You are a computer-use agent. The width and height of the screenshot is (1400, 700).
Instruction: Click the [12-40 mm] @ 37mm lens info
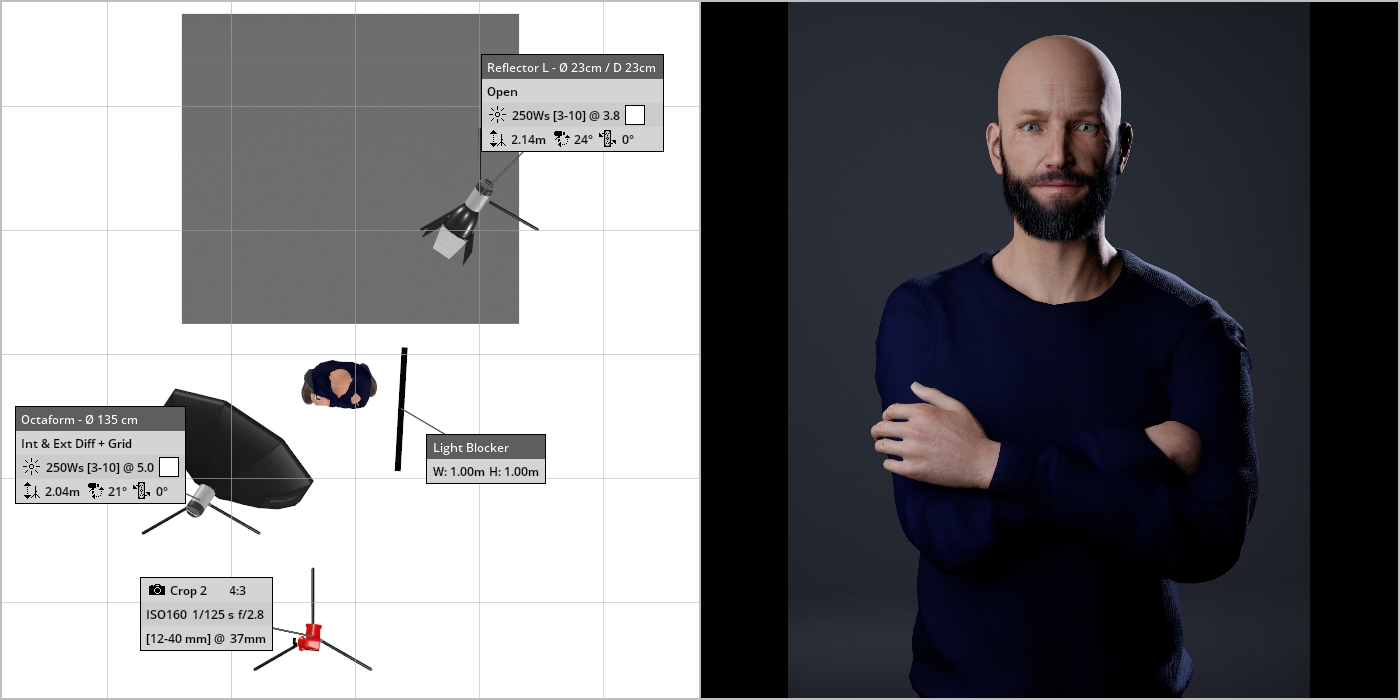[205, 638]
